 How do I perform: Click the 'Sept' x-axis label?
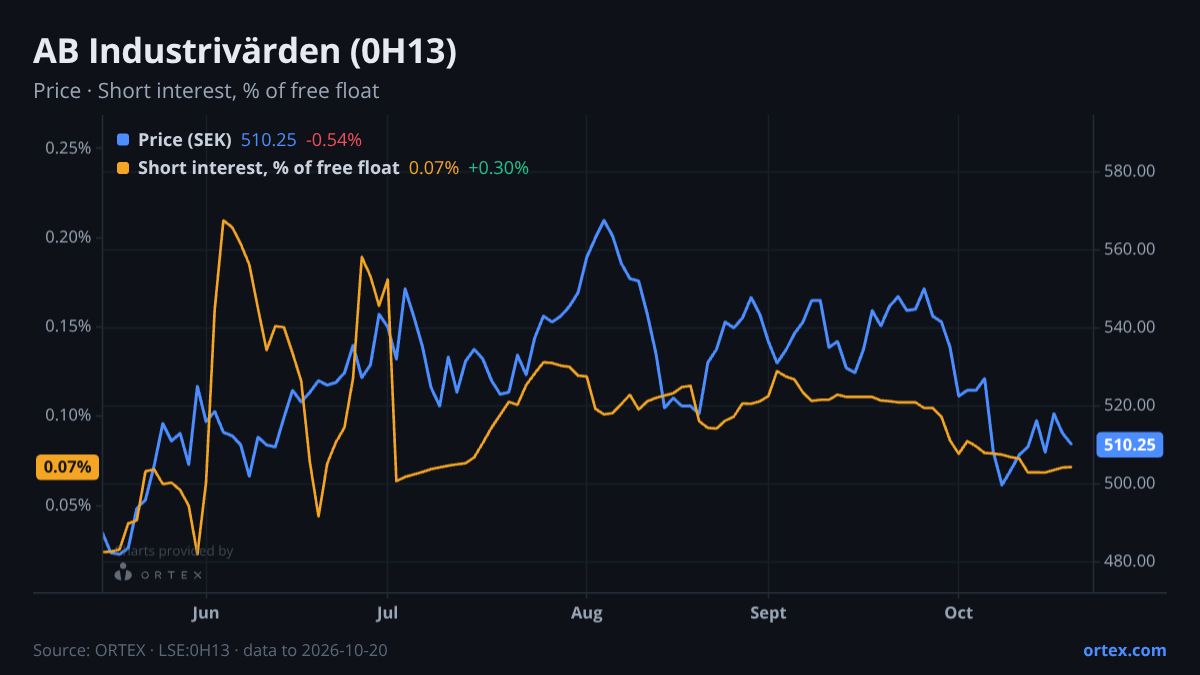coord(768,613)
